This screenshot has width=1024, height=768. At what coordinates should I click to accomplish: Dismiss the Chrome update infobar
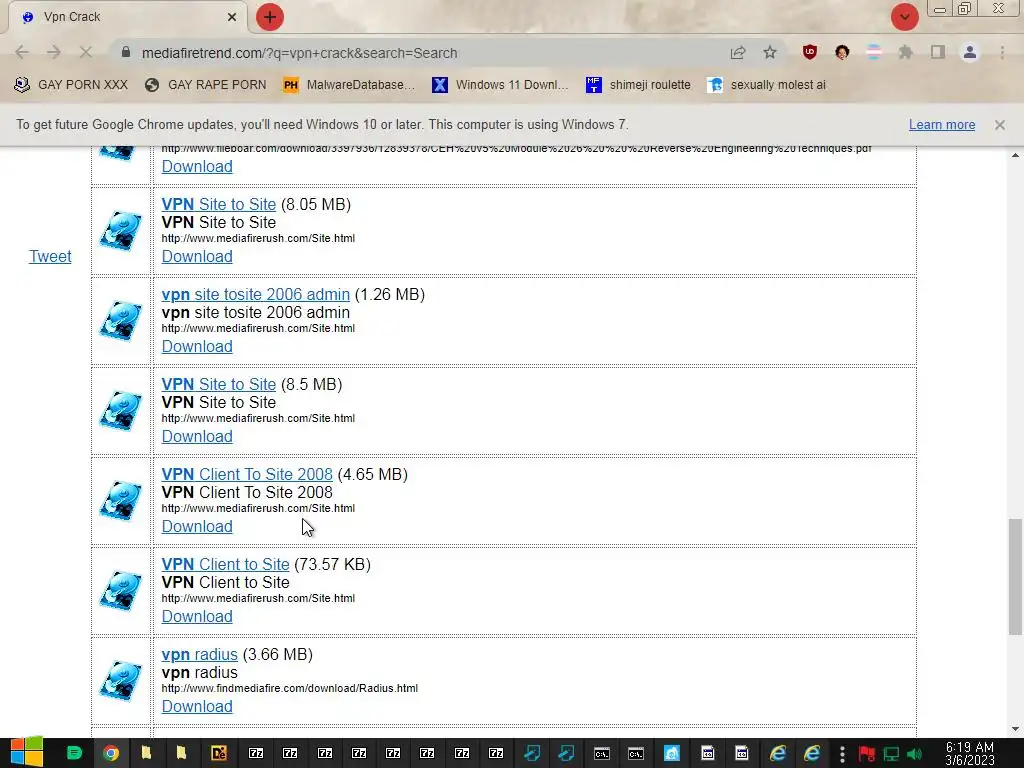[1000, 124]
